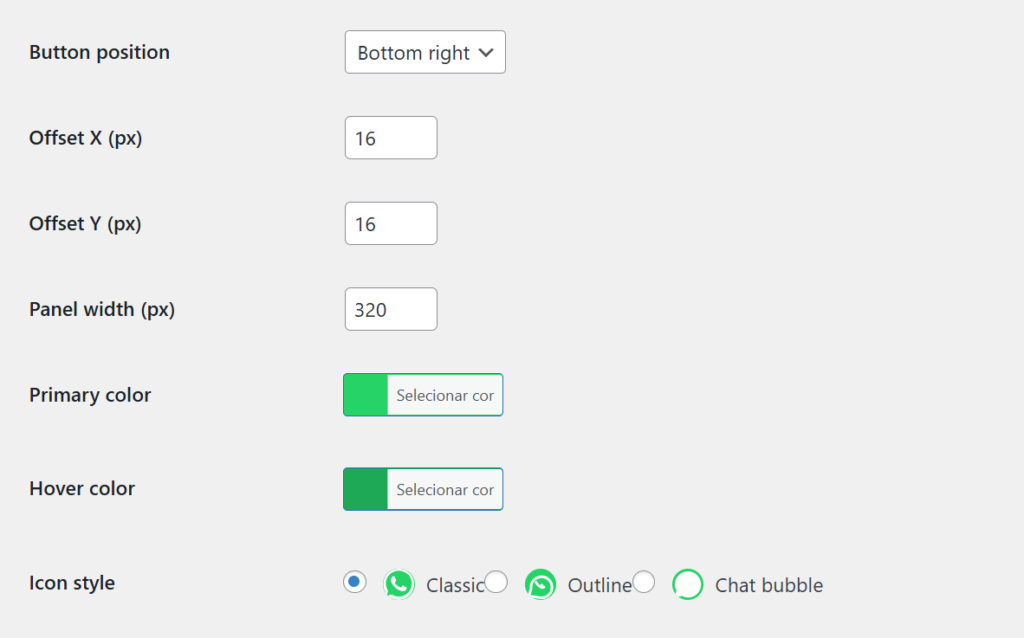Image resolution: width=1024 pixels, height=638 pixels.
Task: Click into the Offset X field
Action: tap(391, 138)
